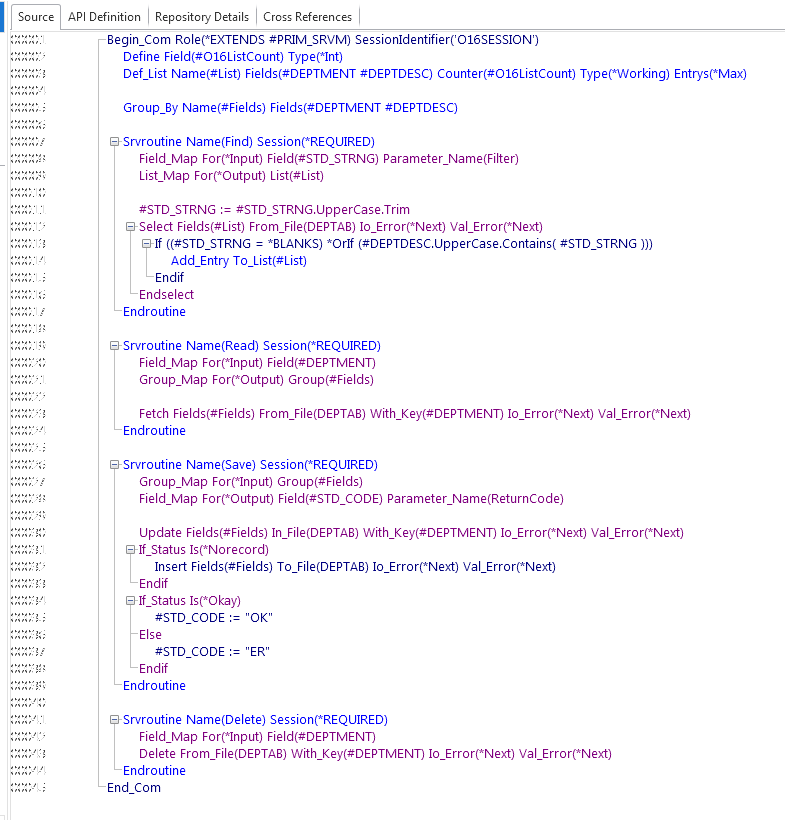
Task: Click line number 00001 in the gutter
Action: pos(28,40)
